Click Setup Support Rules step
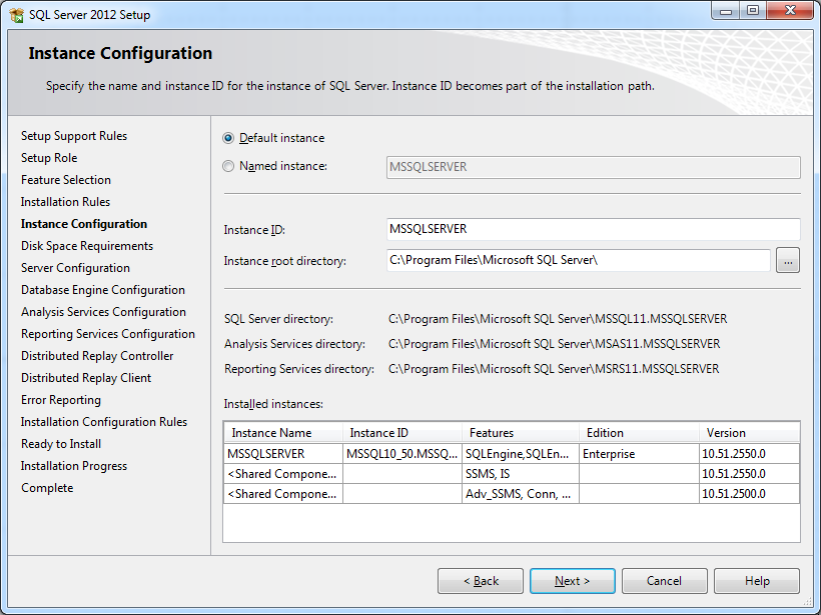The height and width of the screenshot is (615, 821). point(74,136)
